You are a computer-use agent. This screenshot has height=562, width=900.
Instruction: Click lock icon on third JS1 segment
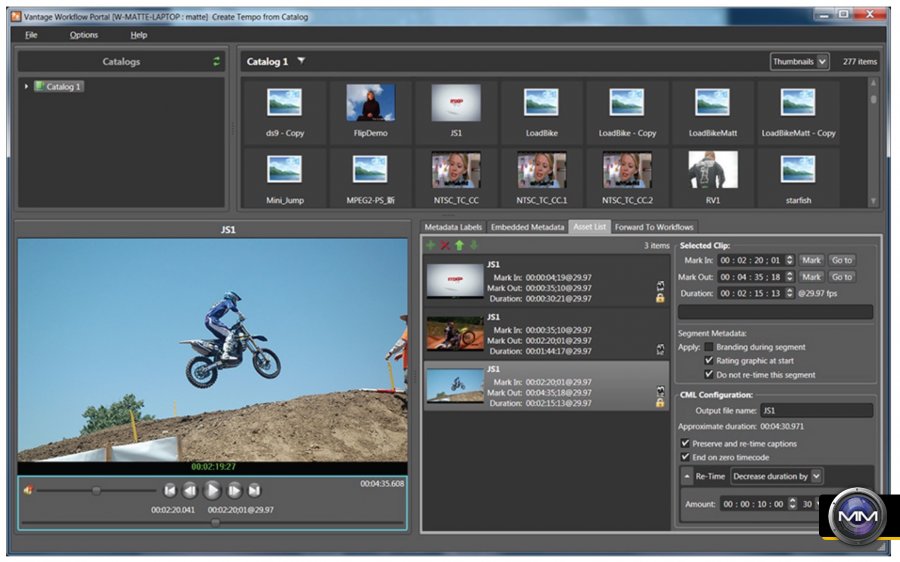[660, 402]
